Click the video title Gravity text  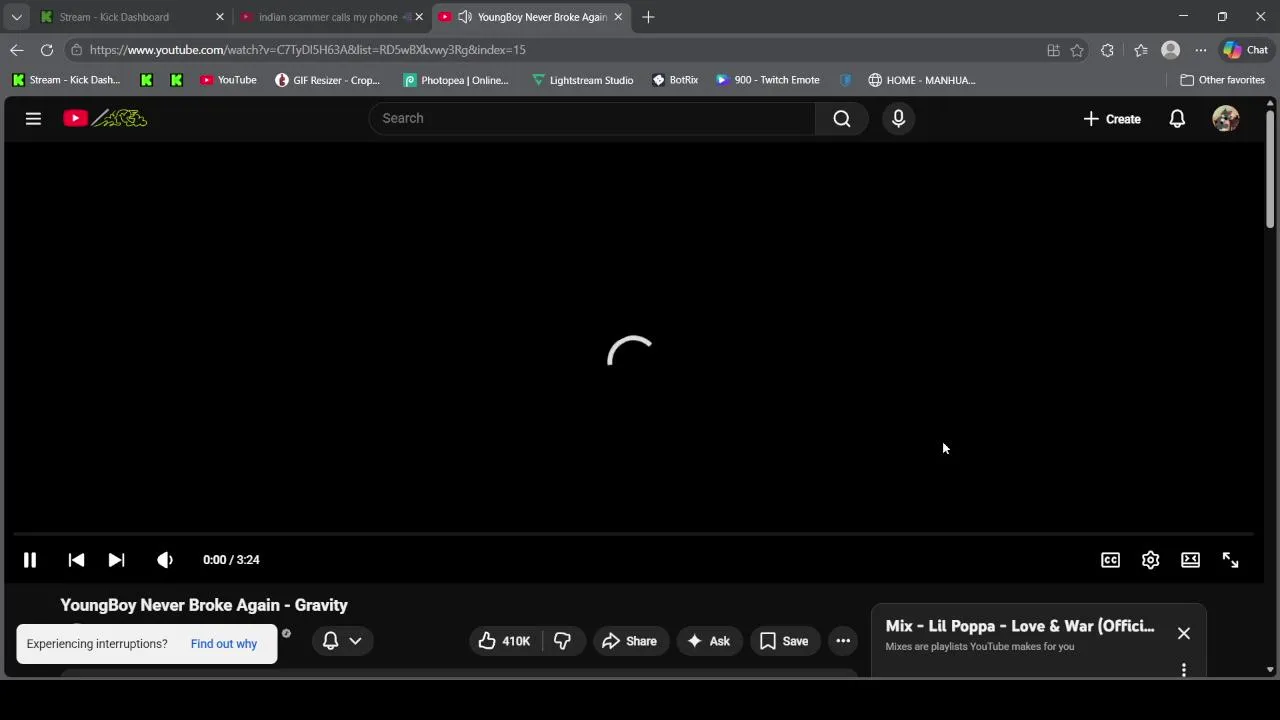204,605
